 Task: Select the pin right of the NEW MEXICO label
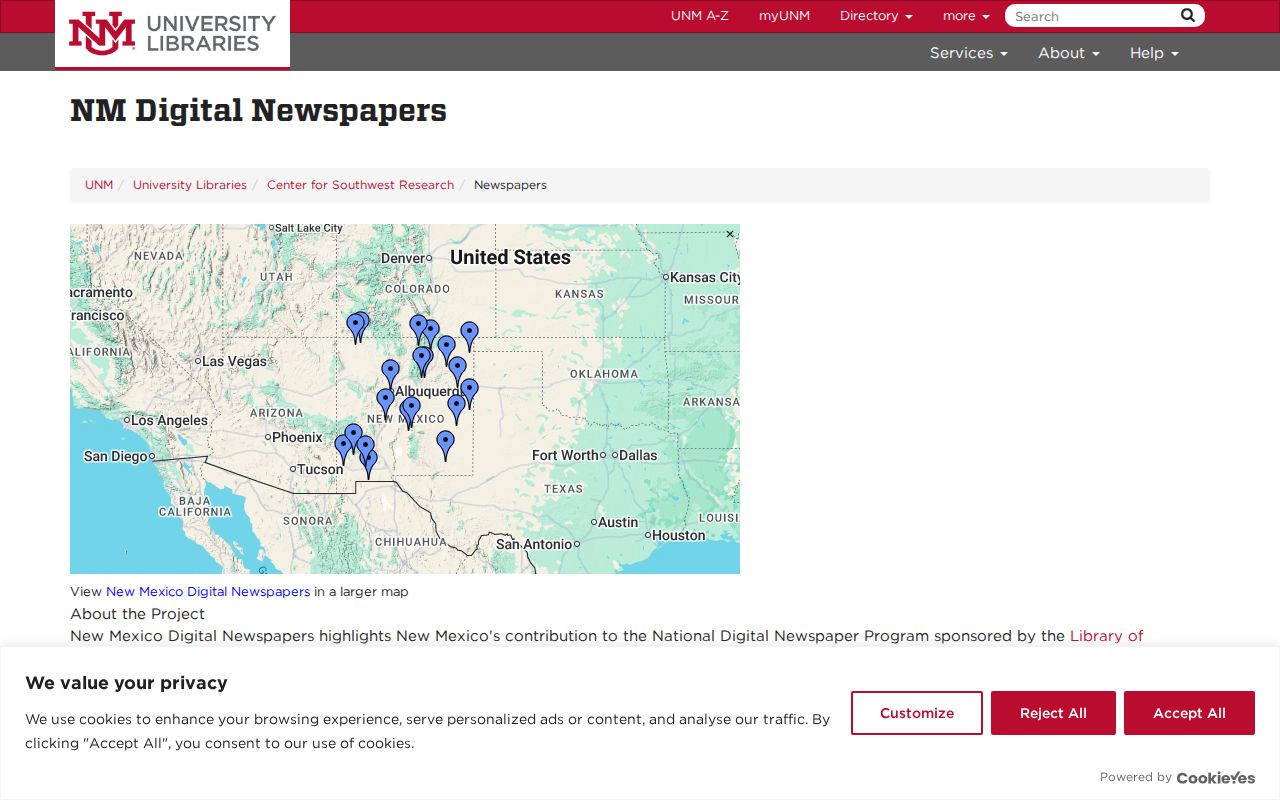(456, 408)
